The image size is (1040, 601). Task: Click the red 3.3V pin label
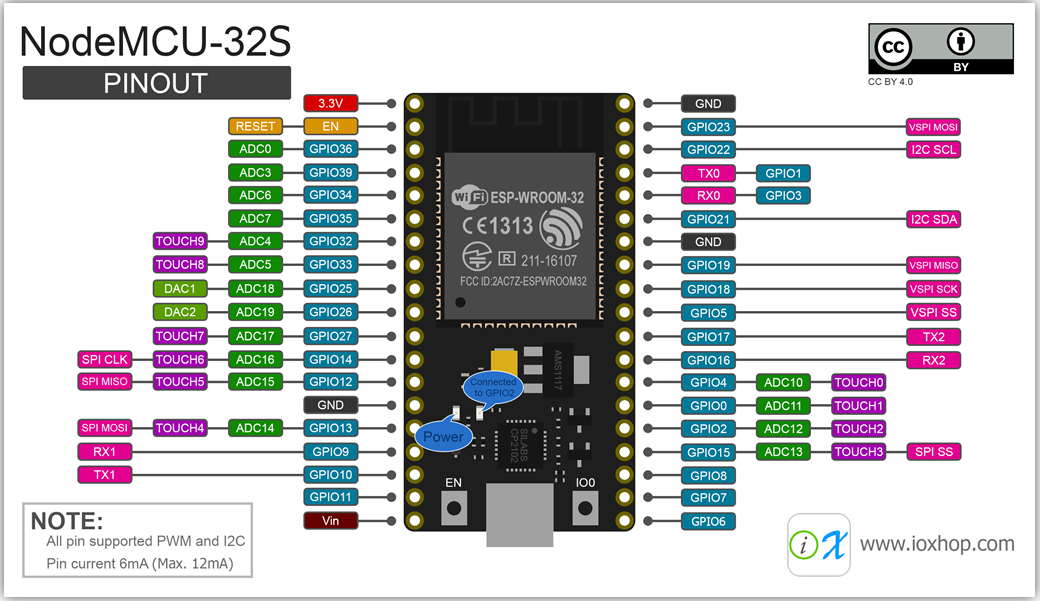pyautogui.click(x=330, y=103)
